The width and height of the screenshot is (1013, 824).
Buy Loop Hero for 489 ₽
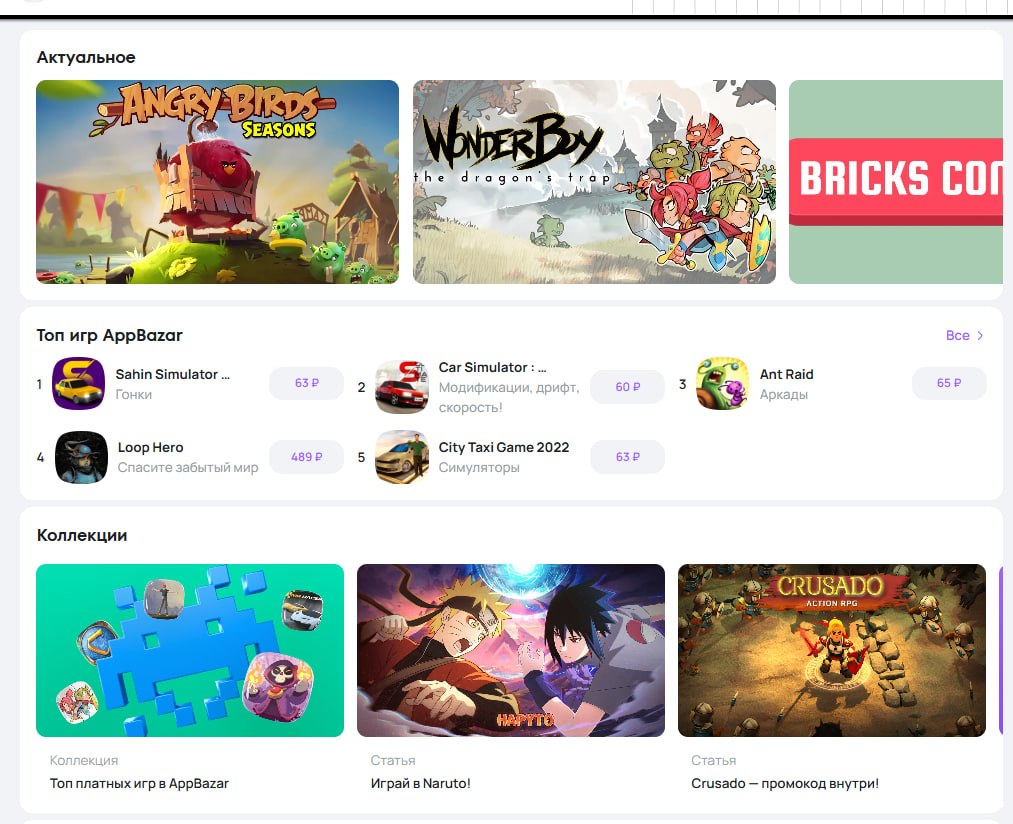coord(307,457)
